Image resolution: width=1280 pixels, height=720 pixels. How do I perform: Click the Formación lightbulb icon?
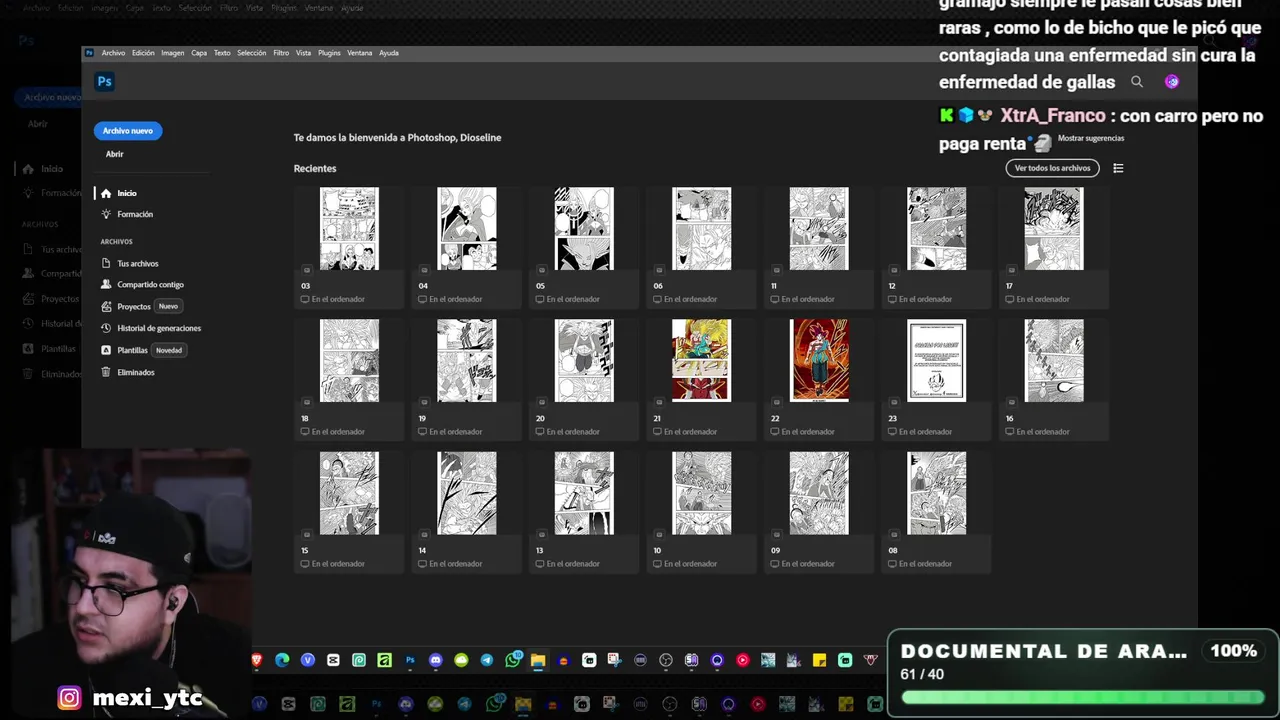pos(106,214)
